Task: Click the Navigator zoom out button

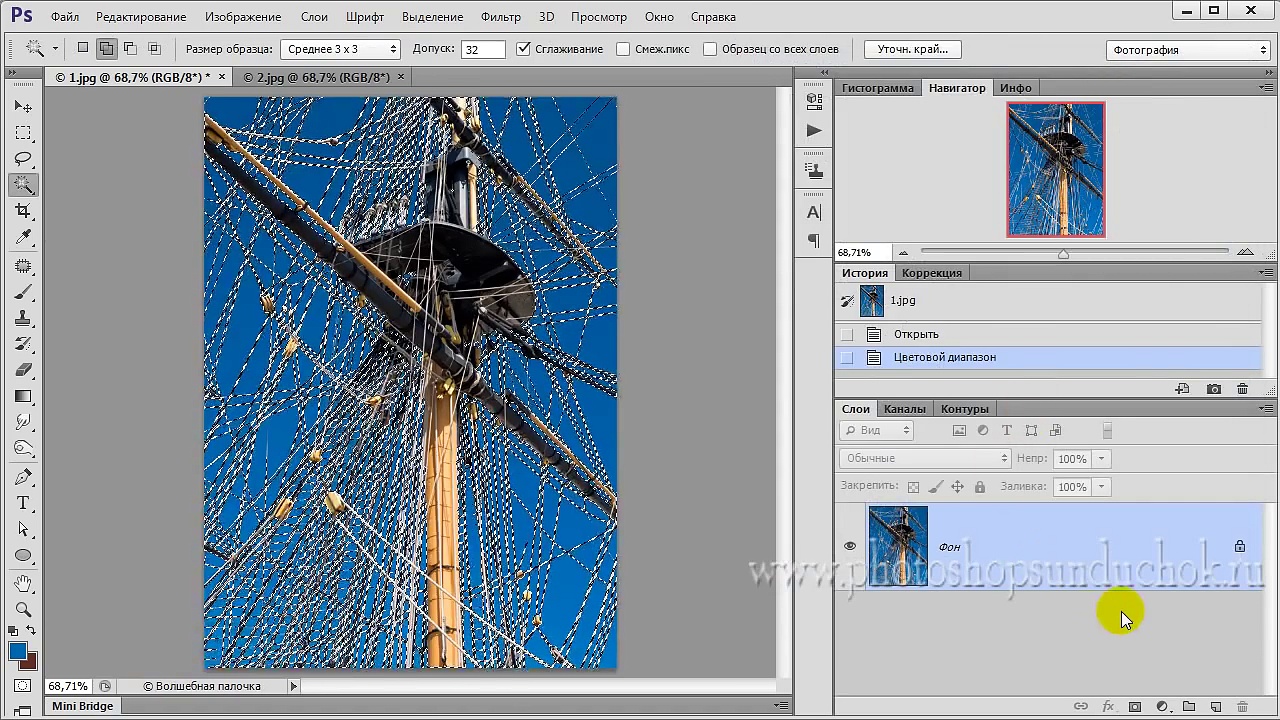Action: (x=904, y=252)
